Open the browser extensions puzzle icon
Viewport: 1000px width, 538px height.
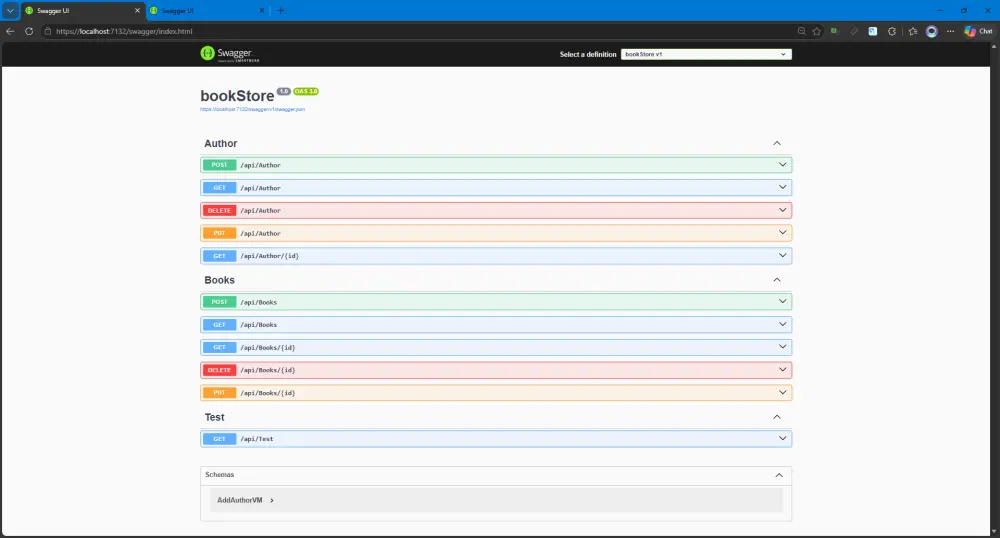click(x=892, y=31)
